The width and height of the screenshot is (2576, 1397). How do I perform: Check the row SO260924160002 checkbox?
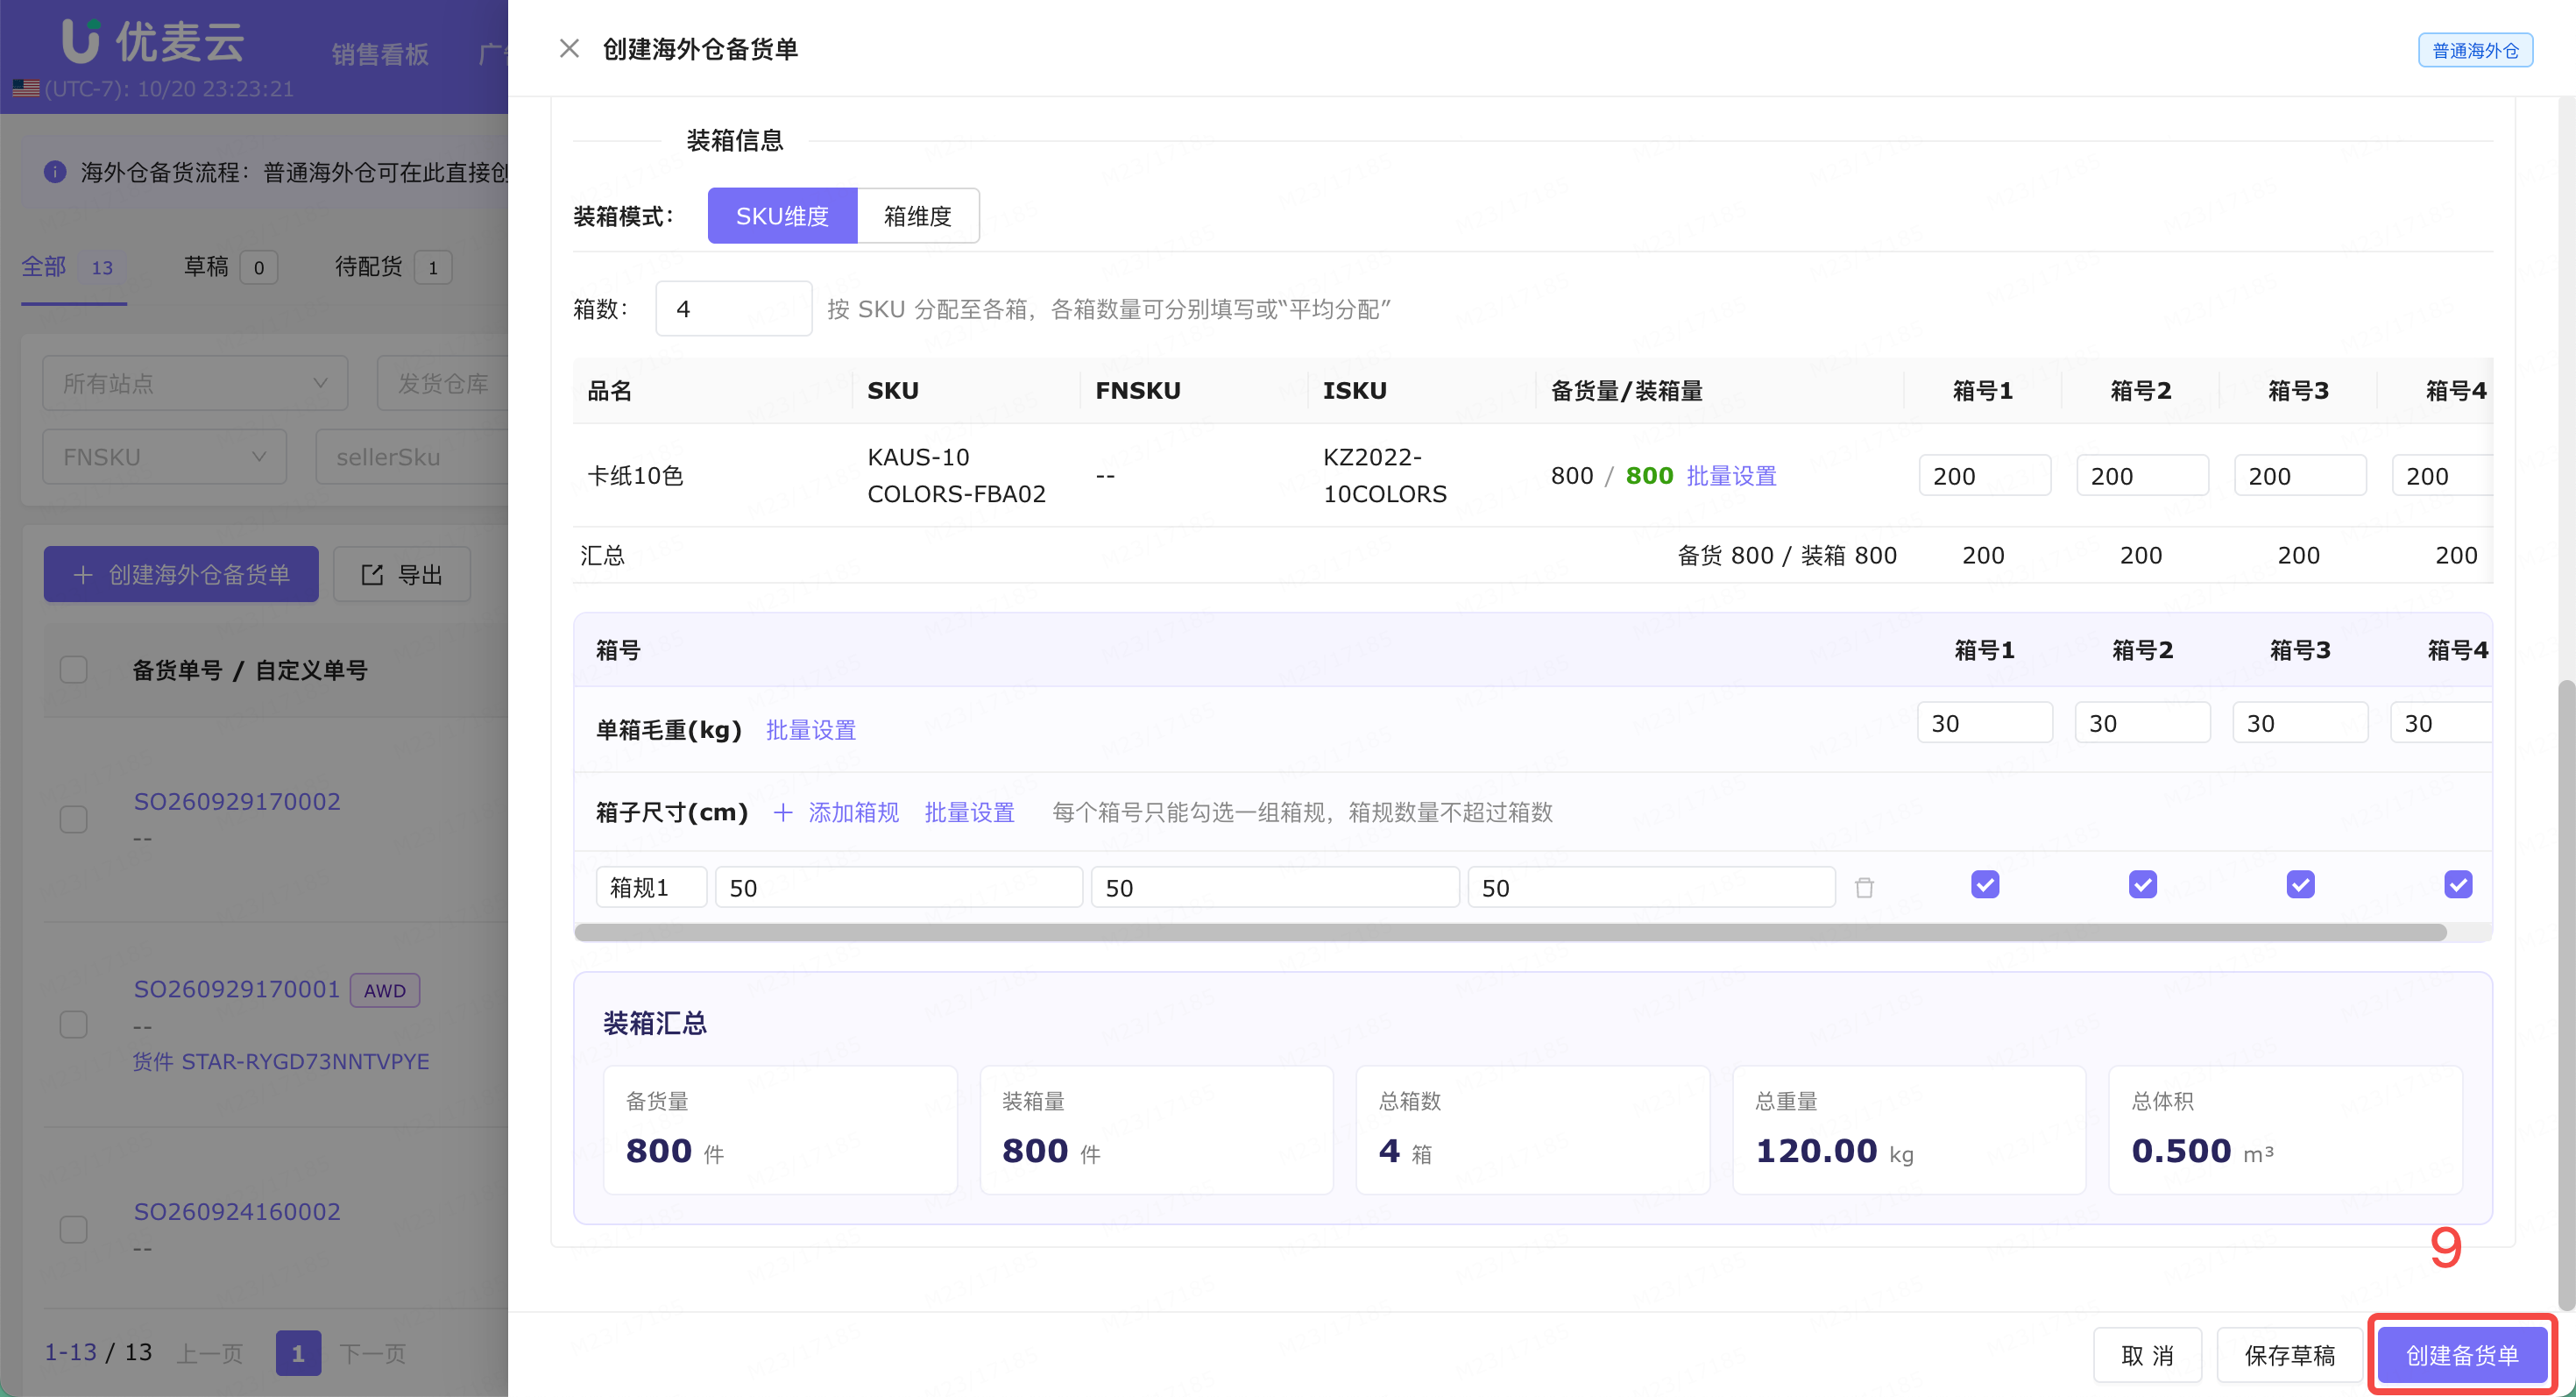coord(74,1229)
